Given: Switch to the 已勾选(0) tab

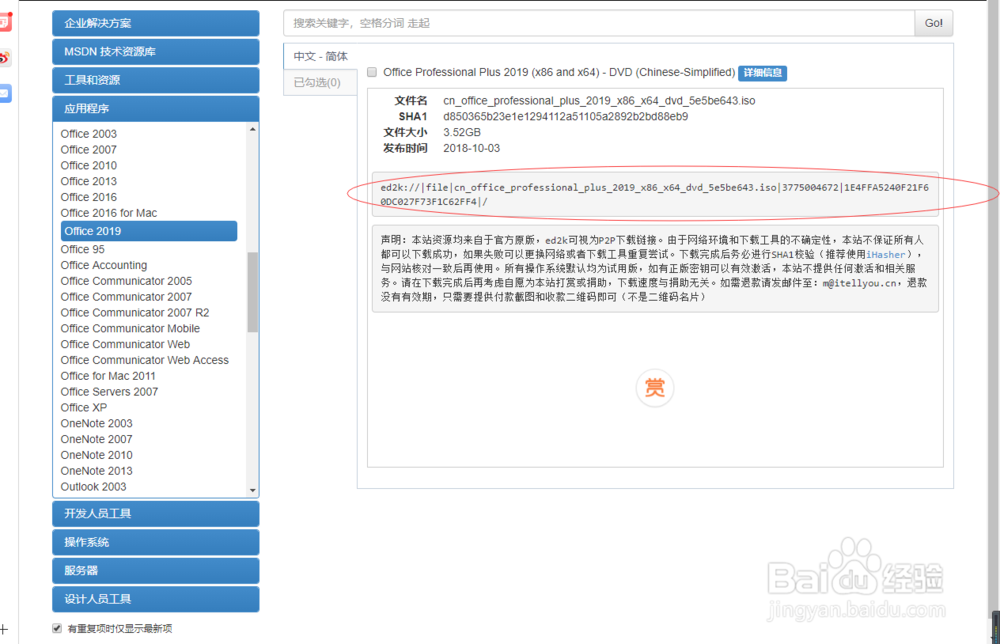Looking at the screenshot, I should tap(320, 82).
